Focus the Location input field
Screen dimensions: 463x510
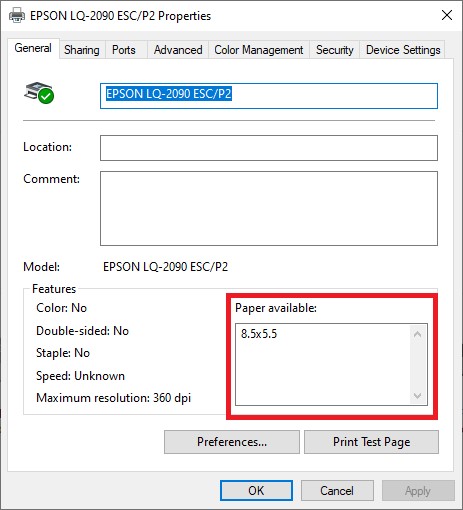coord(269,148)
